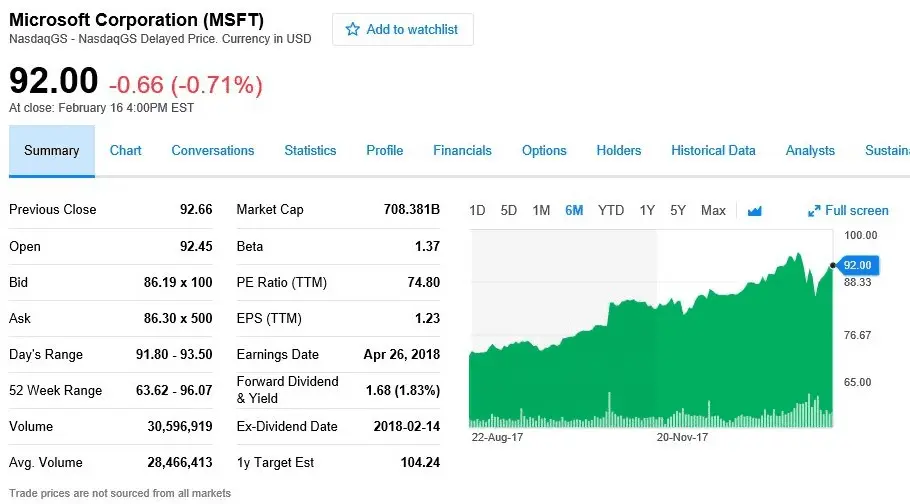Image resolution: width=910 pixels, height=504 pixels.
Task: Select the YTD chart range
Action: click(611, 210)
